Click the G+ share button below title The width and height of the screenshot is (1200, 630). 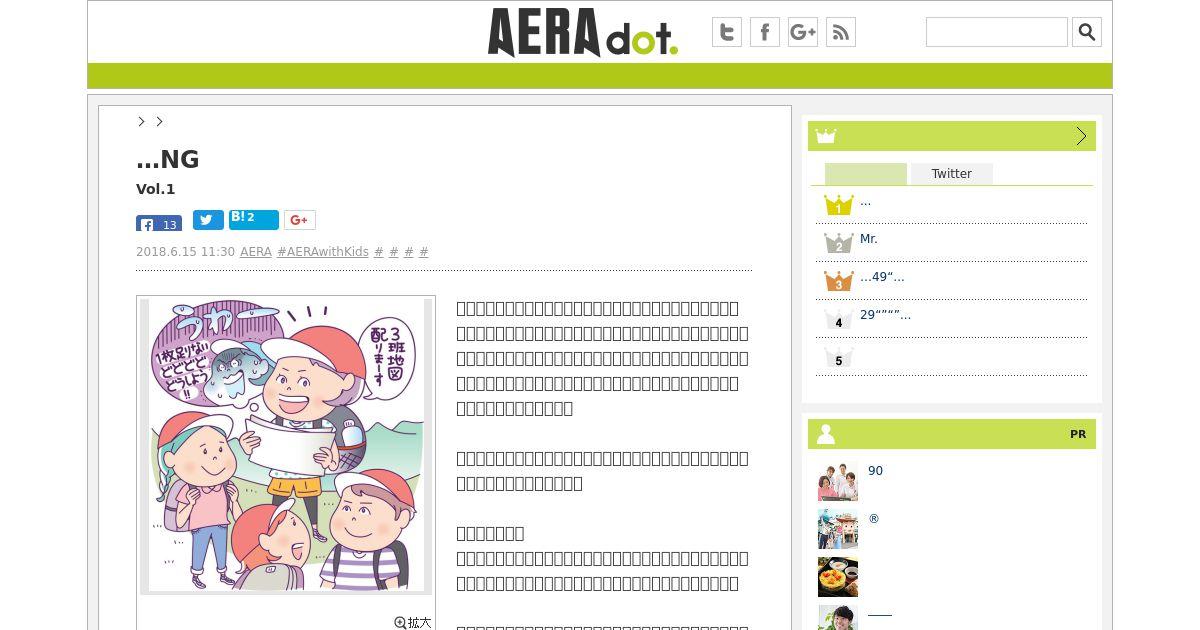(x=300, y=220)
